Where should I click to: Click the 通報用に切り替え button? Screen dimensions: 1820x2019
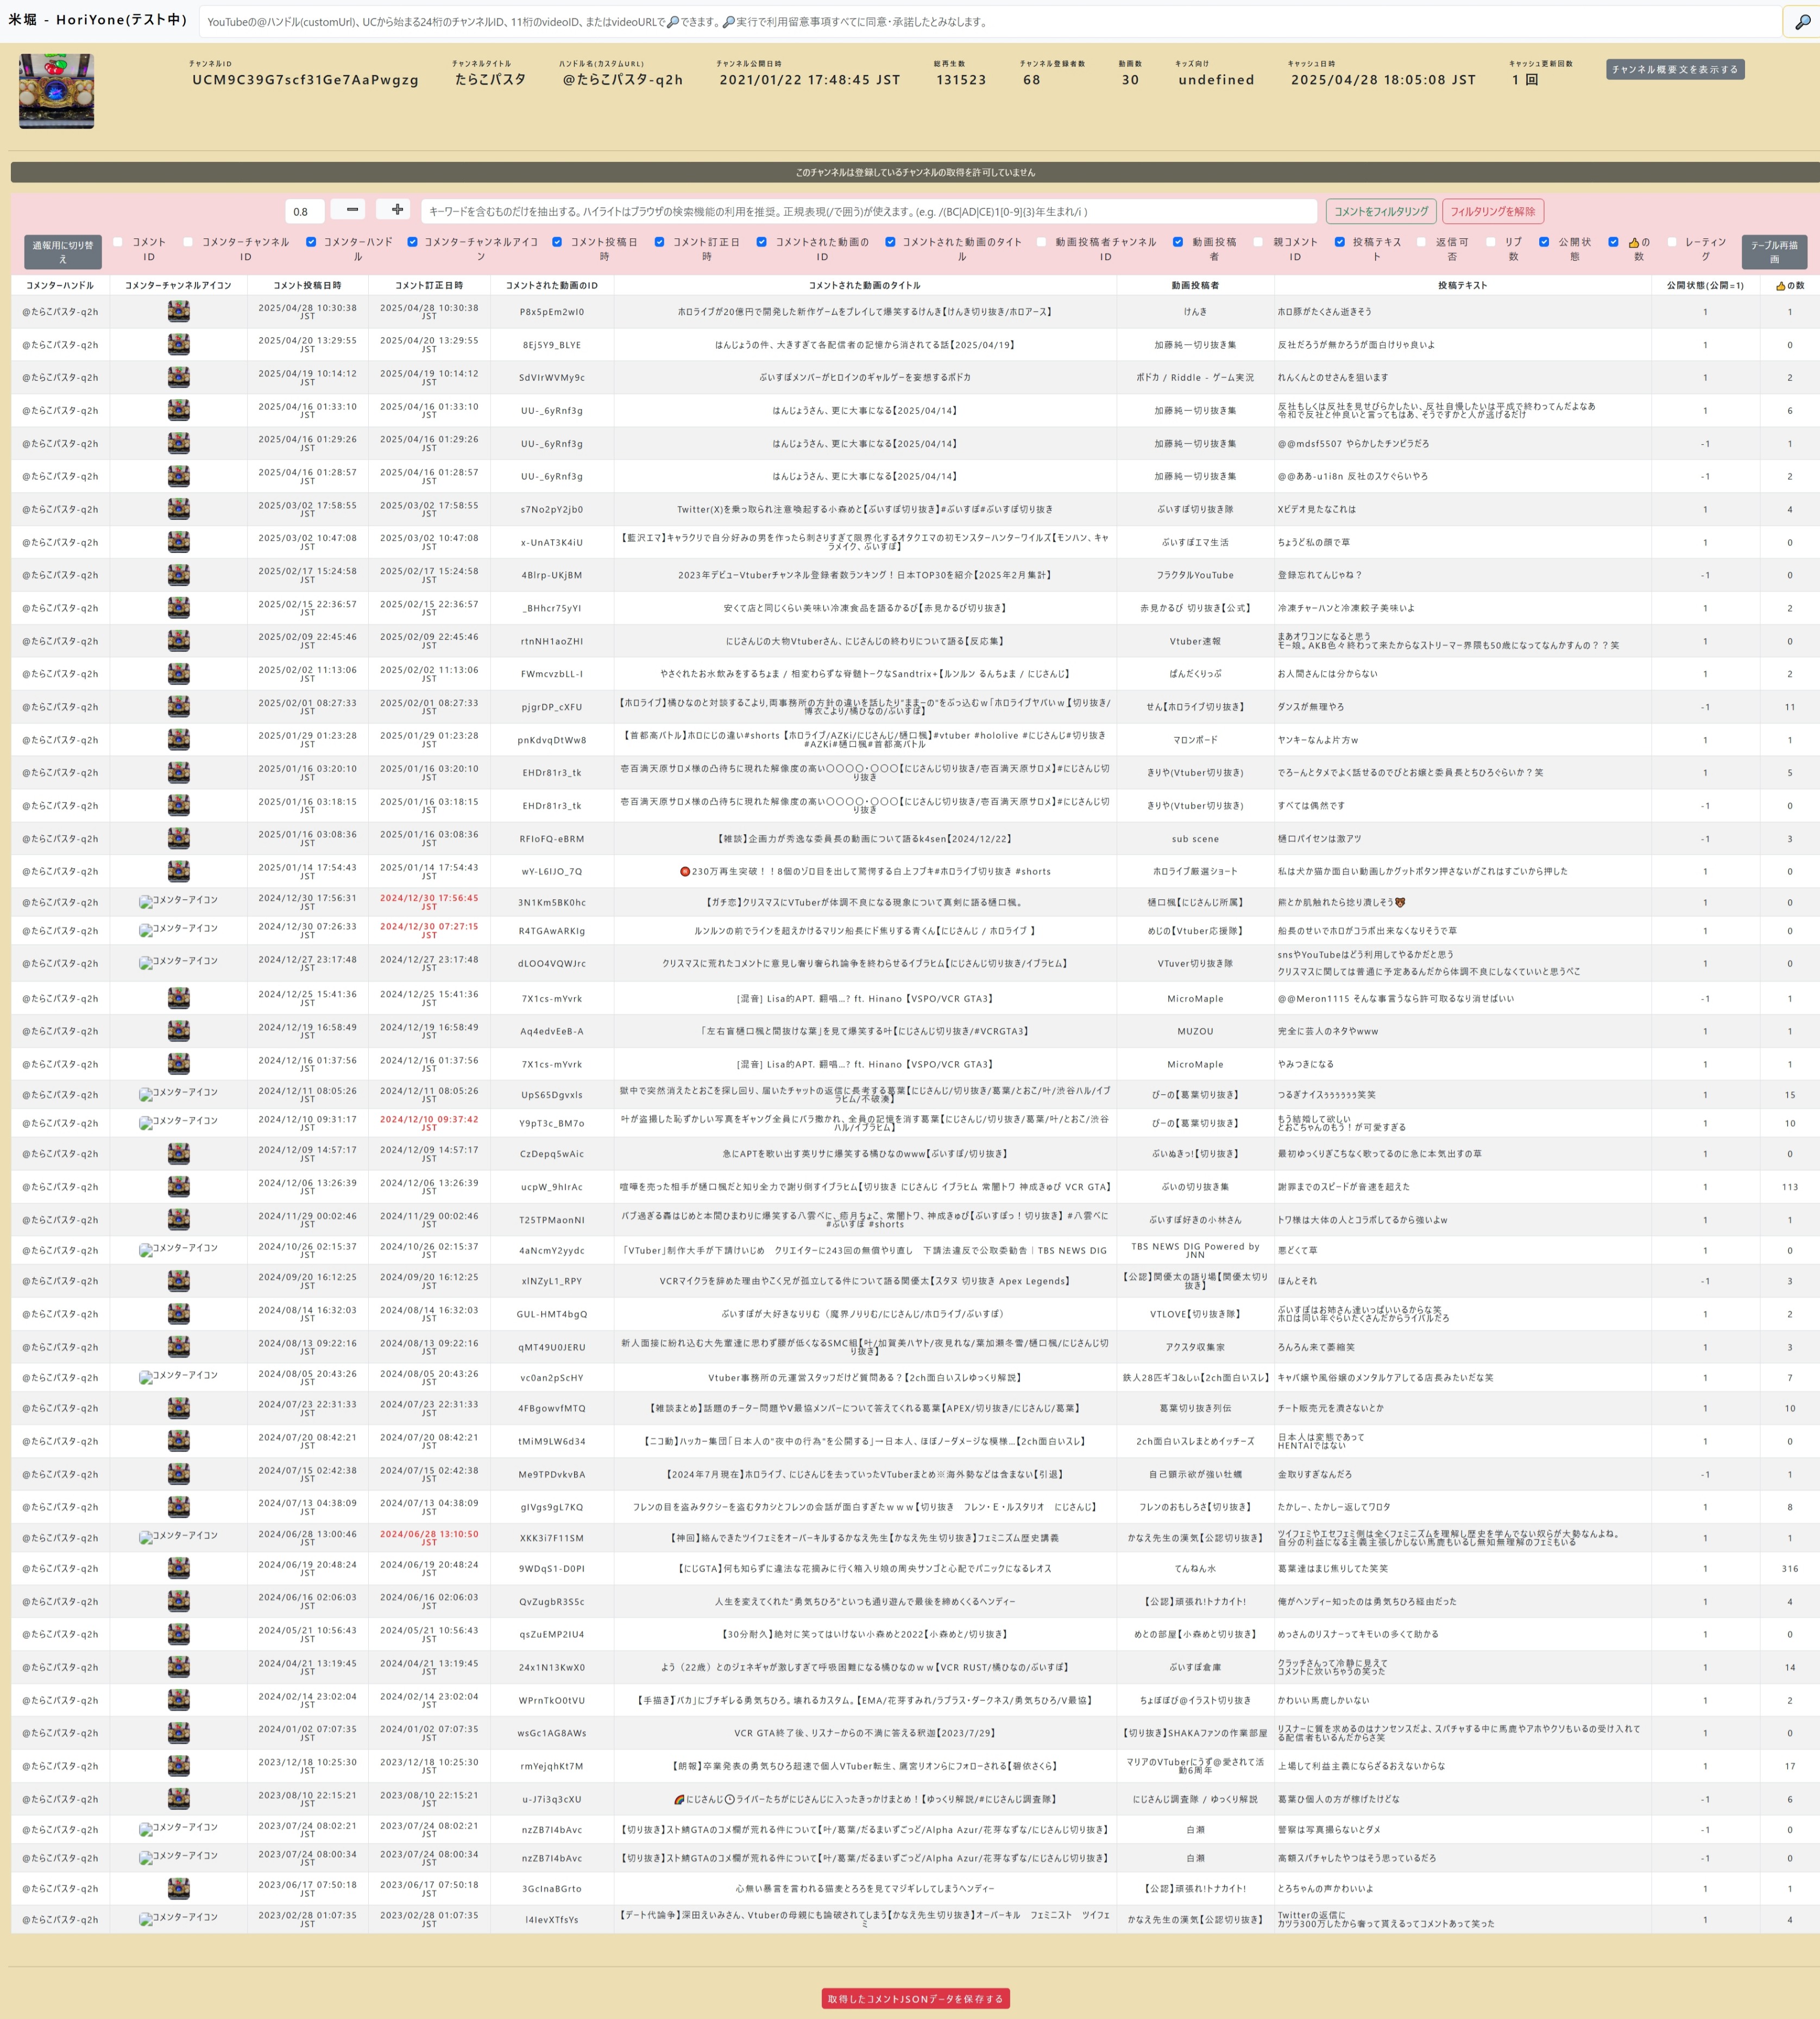coord(63,252)
